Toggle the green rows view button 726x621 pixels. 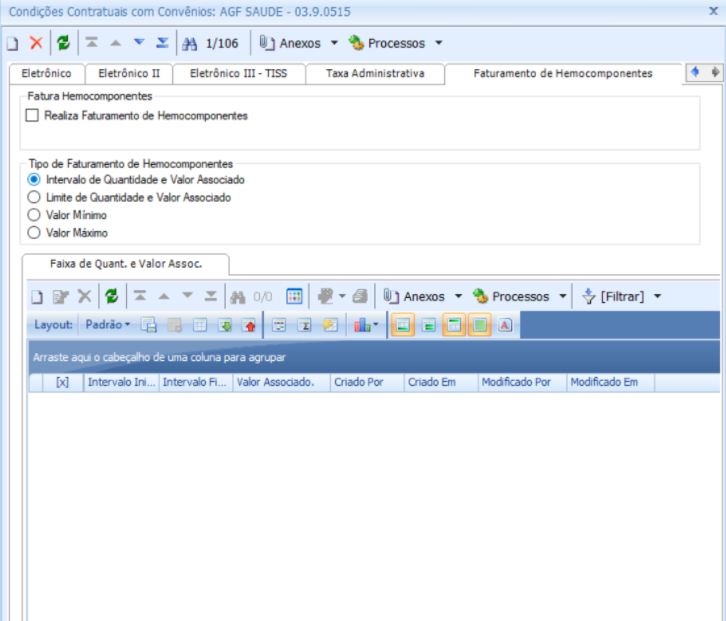pos(429,325)
